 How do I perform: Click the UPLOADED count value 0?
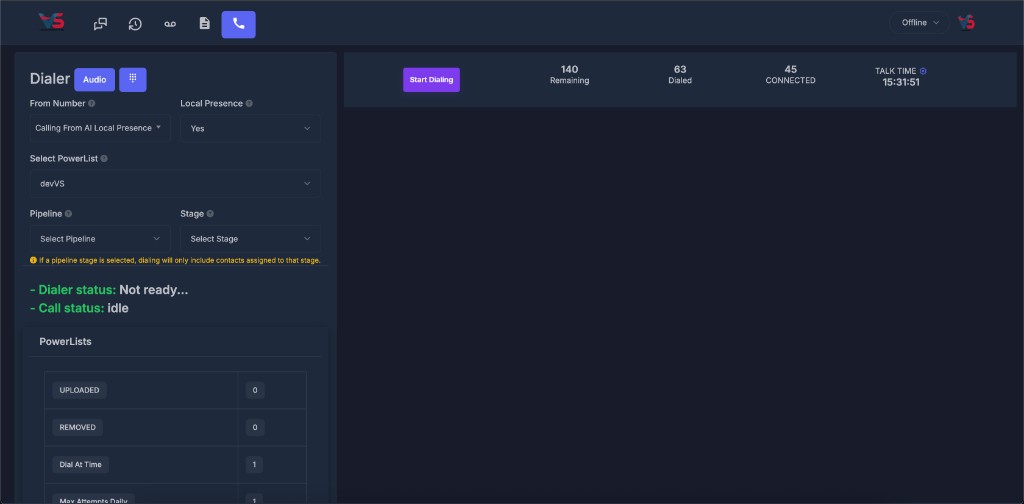[255, 390]
